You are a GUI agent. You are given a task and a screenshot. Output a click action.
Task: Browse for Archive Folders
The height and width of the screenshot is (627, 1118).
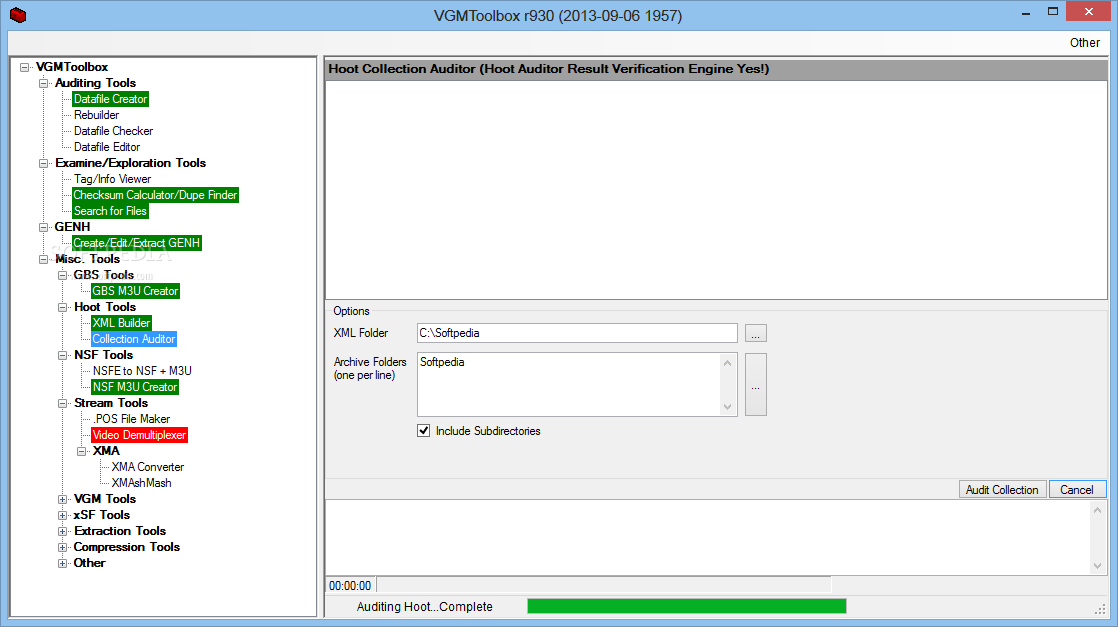pos(756,384)
